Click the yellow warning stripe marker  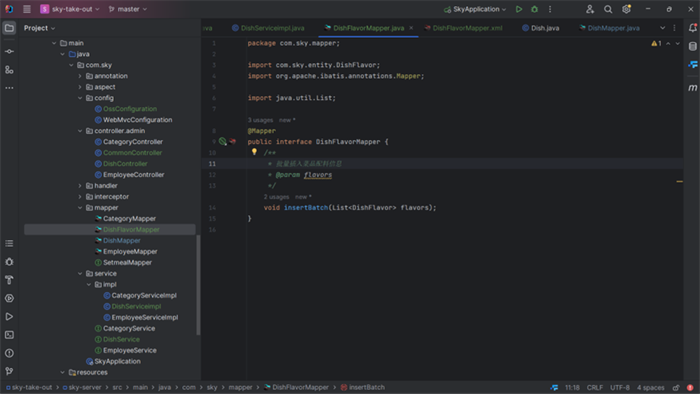click(679, 182)
